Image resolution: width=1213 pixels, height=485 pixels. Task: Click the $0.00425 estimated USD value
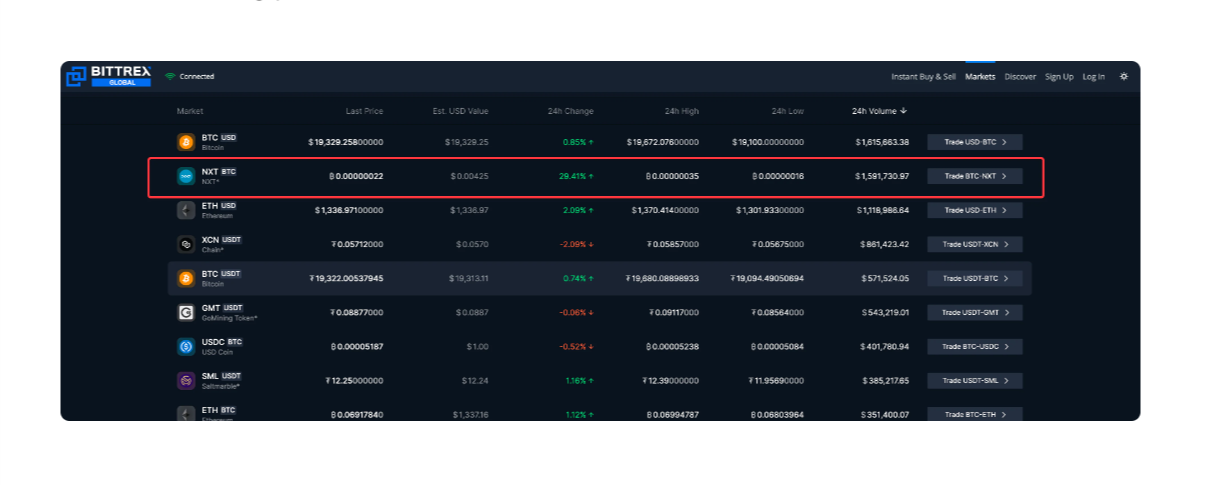pos(469,176)
